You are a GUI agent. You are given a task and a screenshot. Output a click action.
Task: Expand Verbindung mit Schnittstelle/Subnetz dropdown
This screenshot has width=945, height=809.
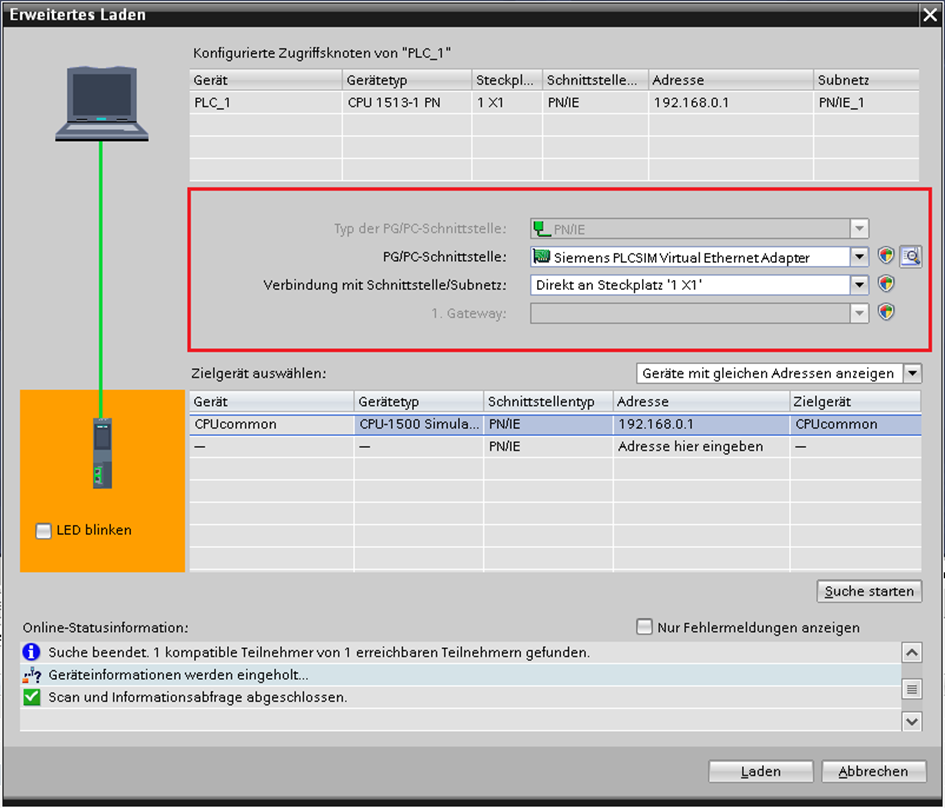coord(859,285)
